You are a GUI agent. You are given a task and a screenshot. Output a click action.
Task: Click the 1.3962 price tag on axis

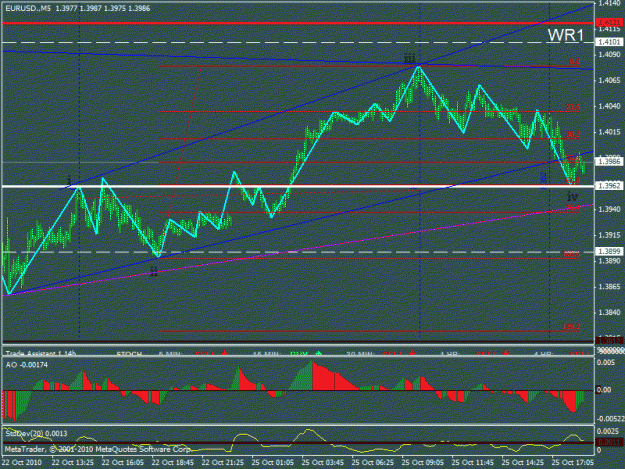(x=609, y=186)
